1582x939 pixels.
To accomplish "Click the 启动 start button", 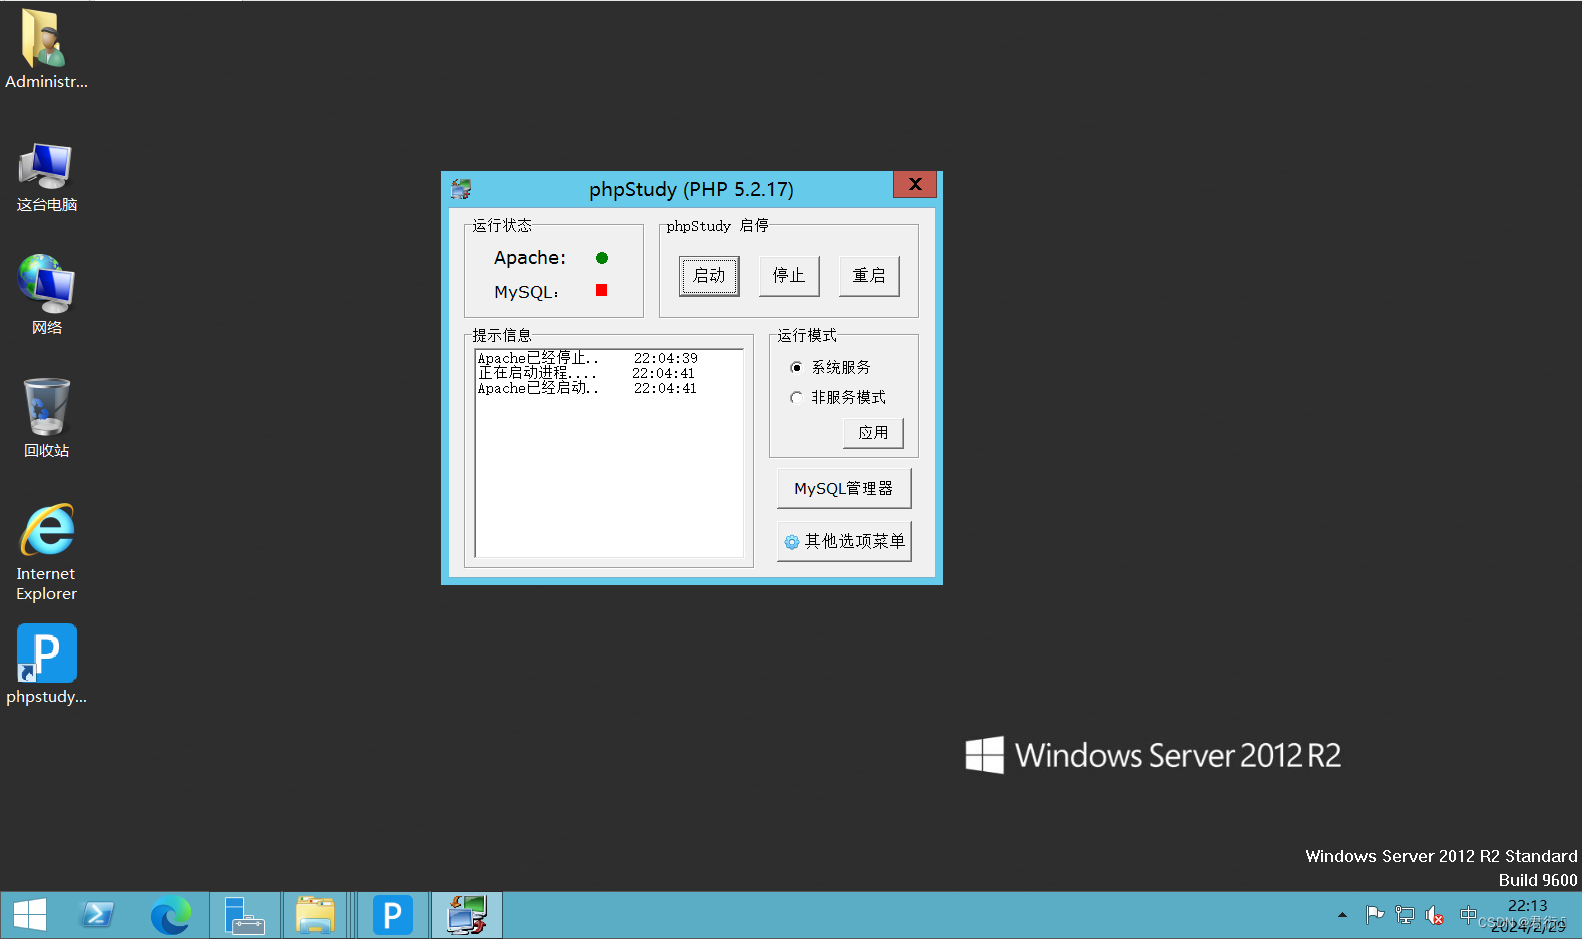I will click(x=709, y=276).
